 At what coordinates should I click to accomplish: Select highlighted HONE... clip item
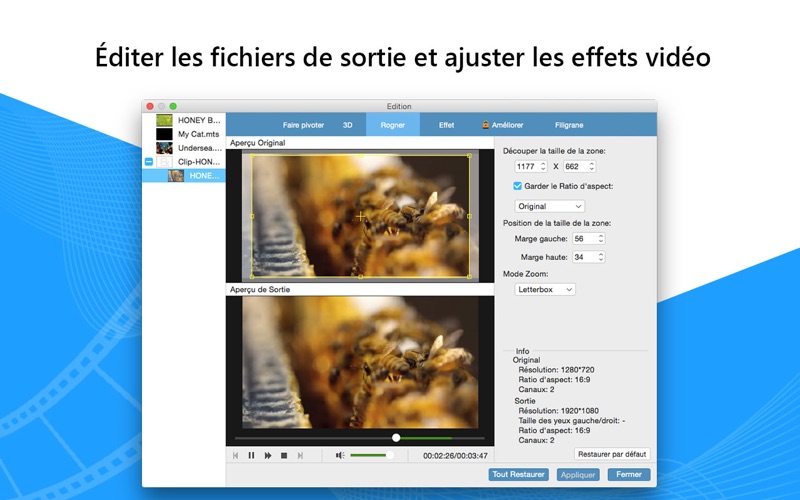pos(184,176)
